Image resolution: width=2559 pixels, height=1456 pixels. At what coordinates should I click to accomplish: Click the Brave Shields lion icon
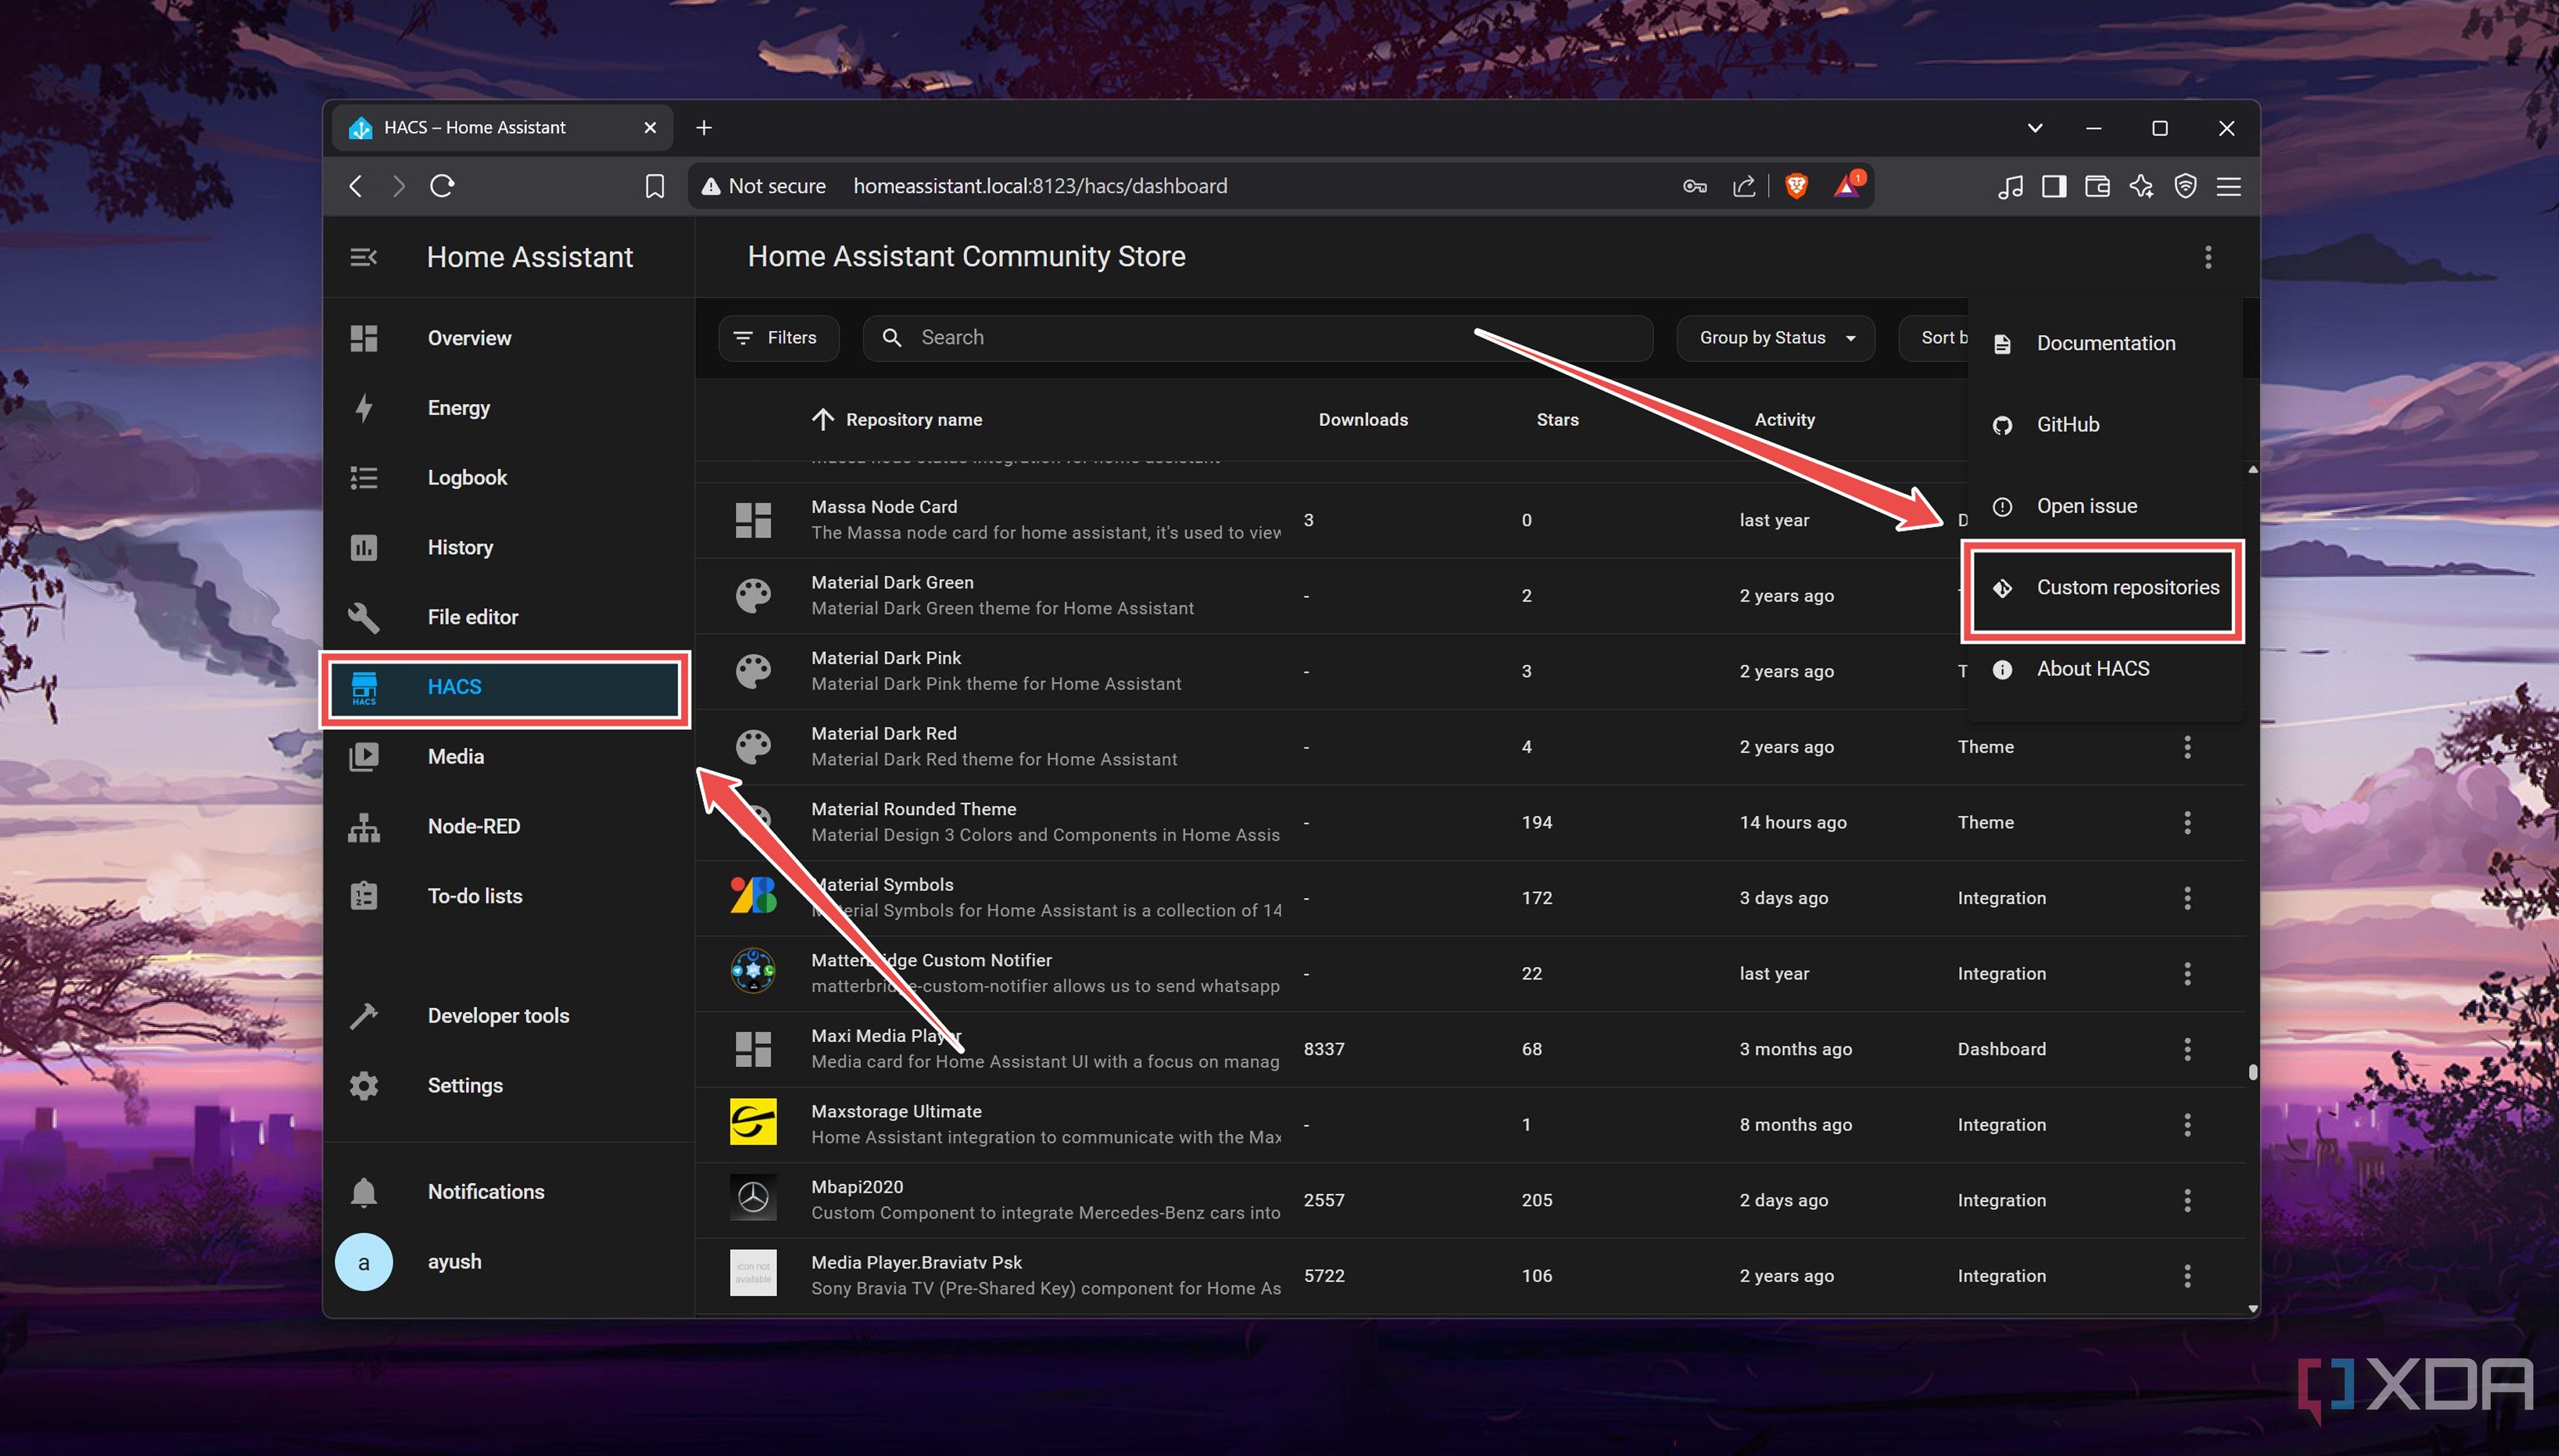click(x=1796, y=186)
